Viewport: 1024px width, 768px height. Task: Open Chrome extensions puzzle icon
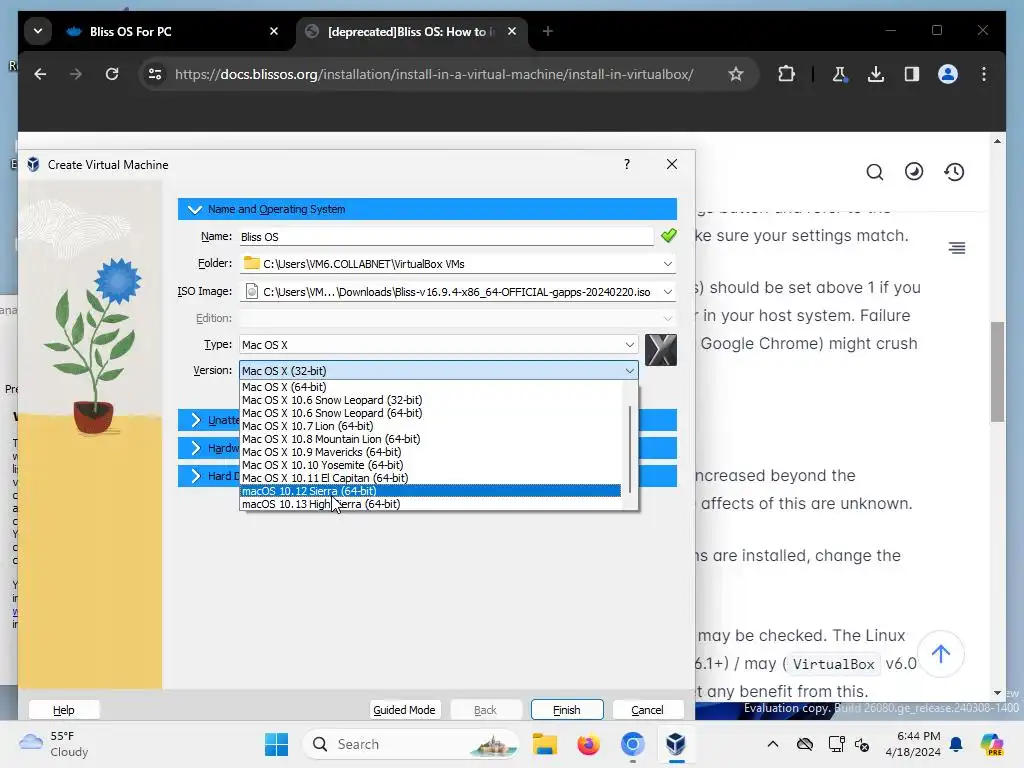(786, 74)
